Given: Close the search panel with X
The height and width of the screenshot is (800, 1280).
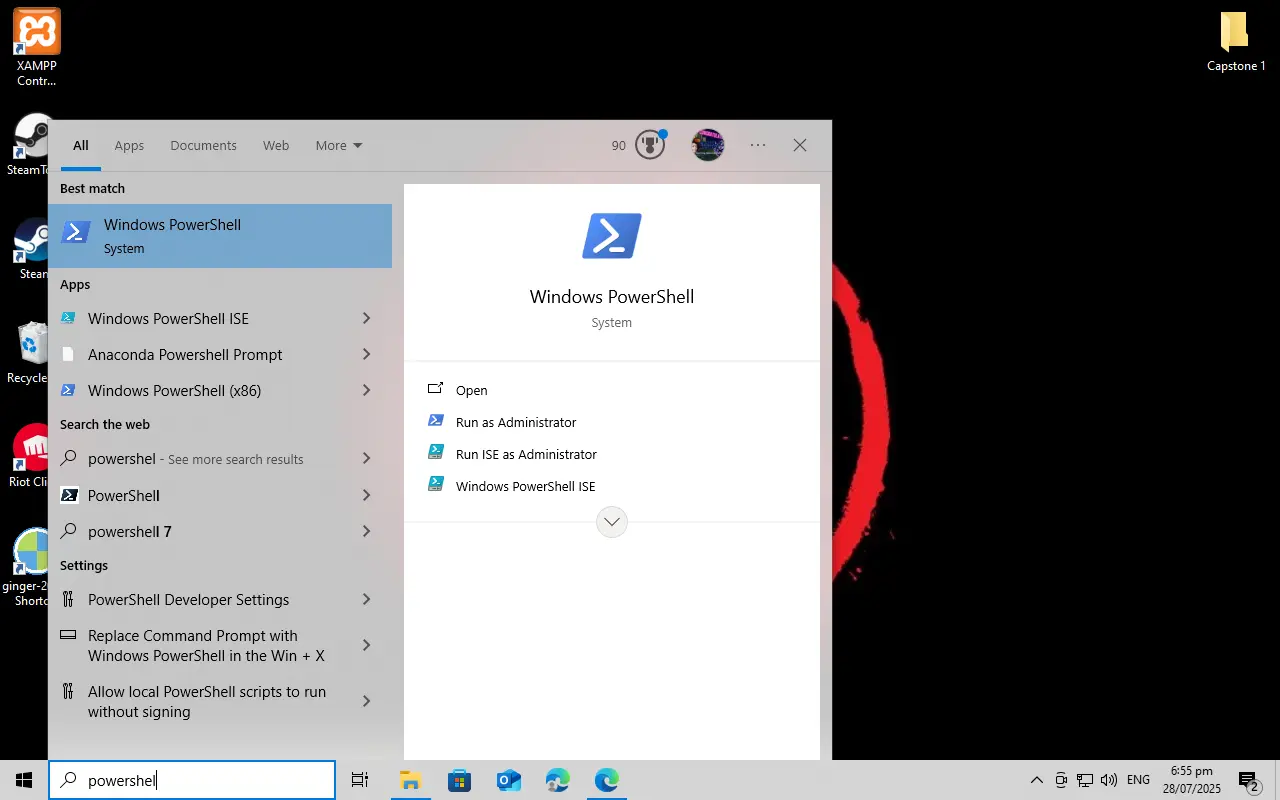Looking at the screenshot, I should pos(800,145).
